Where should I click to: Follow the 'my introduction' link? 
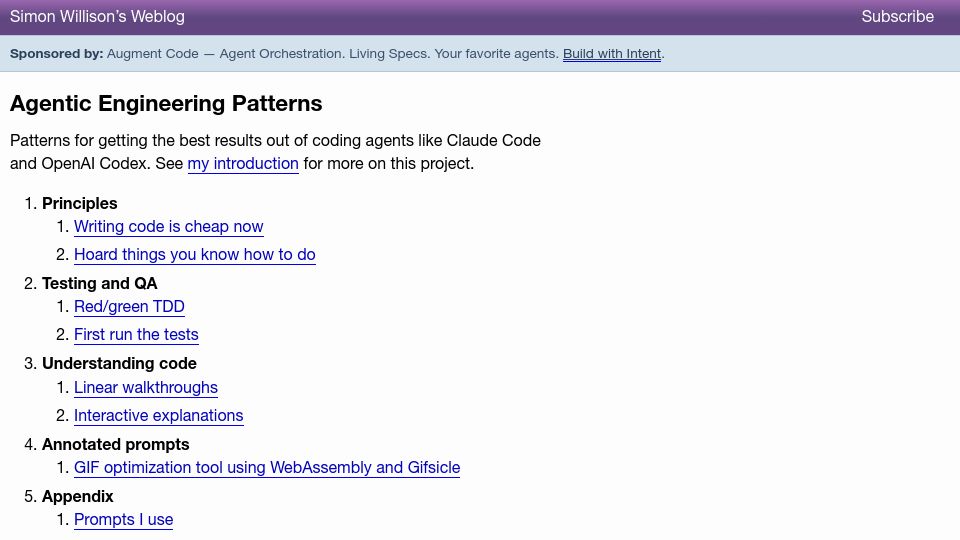pos(243,163)
